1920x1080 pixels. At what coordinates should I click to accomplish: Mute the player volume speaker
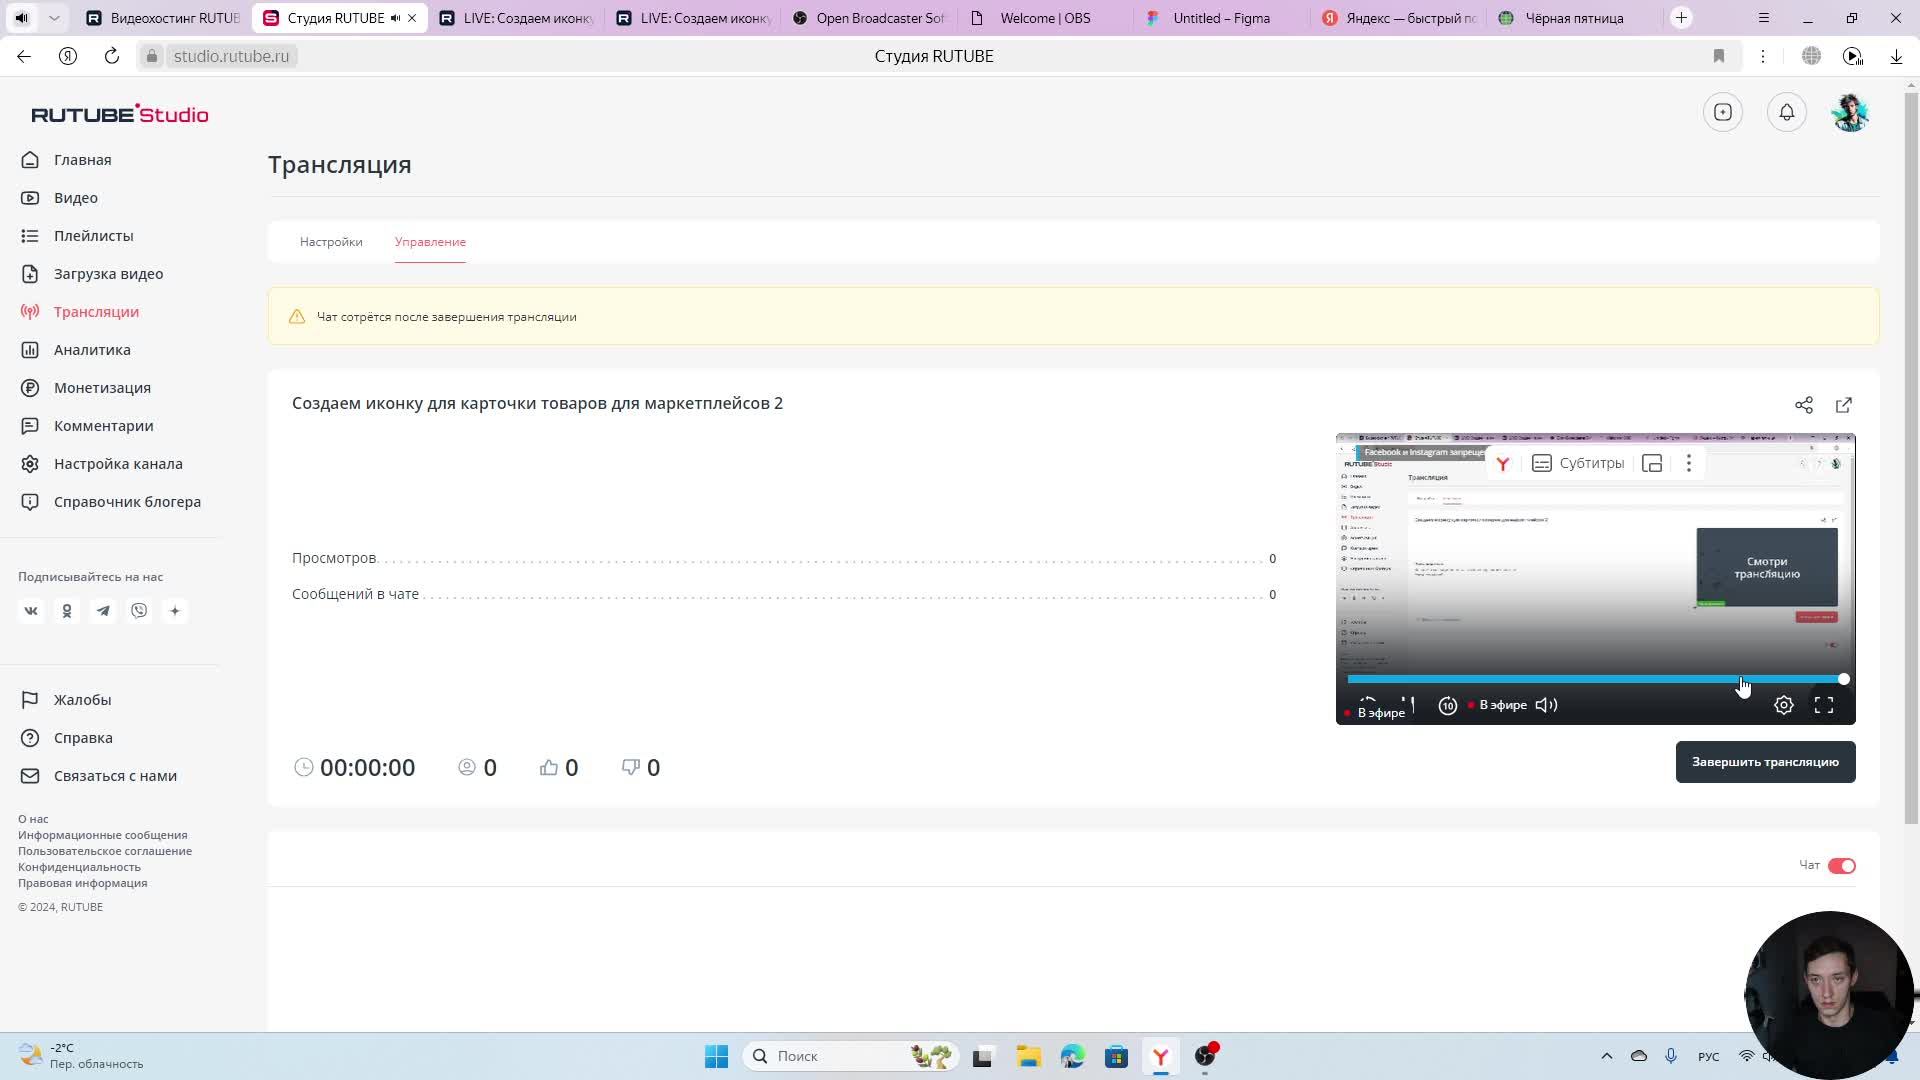click(1546, 705)
